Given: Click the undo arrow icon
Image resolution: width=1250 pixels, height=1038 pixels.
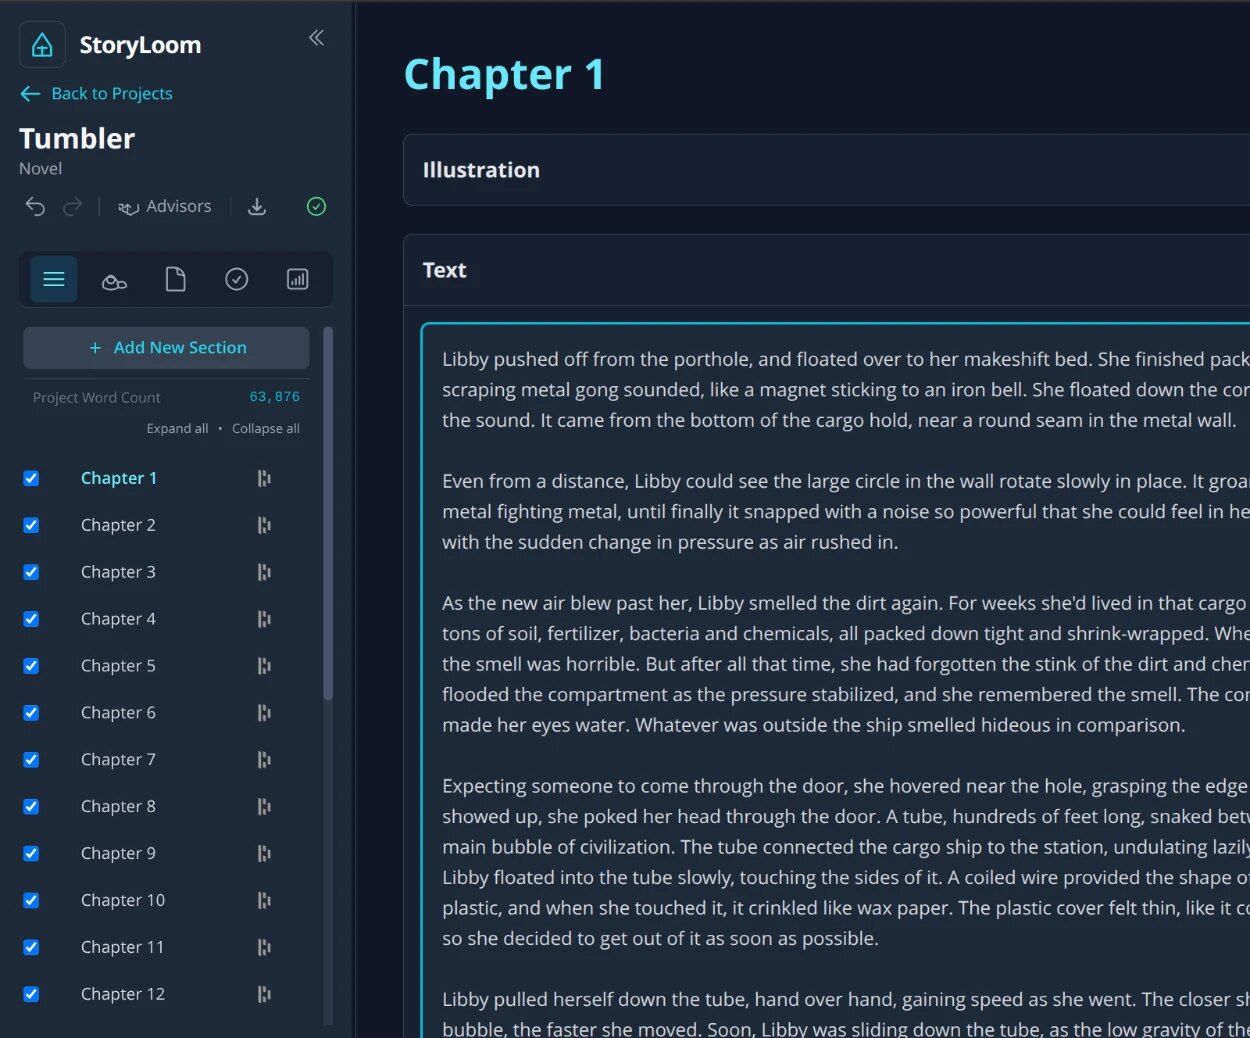Looking at the screenshot, I should (x=35, y=206).
